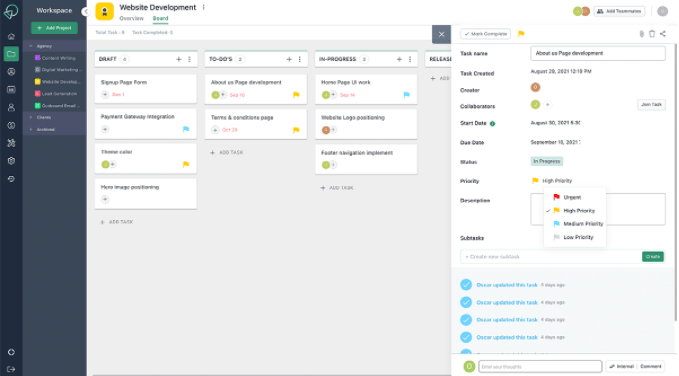Click the attachment paperclip icon in task panel
The image size is (679, 376).
[x=641, y=33]
